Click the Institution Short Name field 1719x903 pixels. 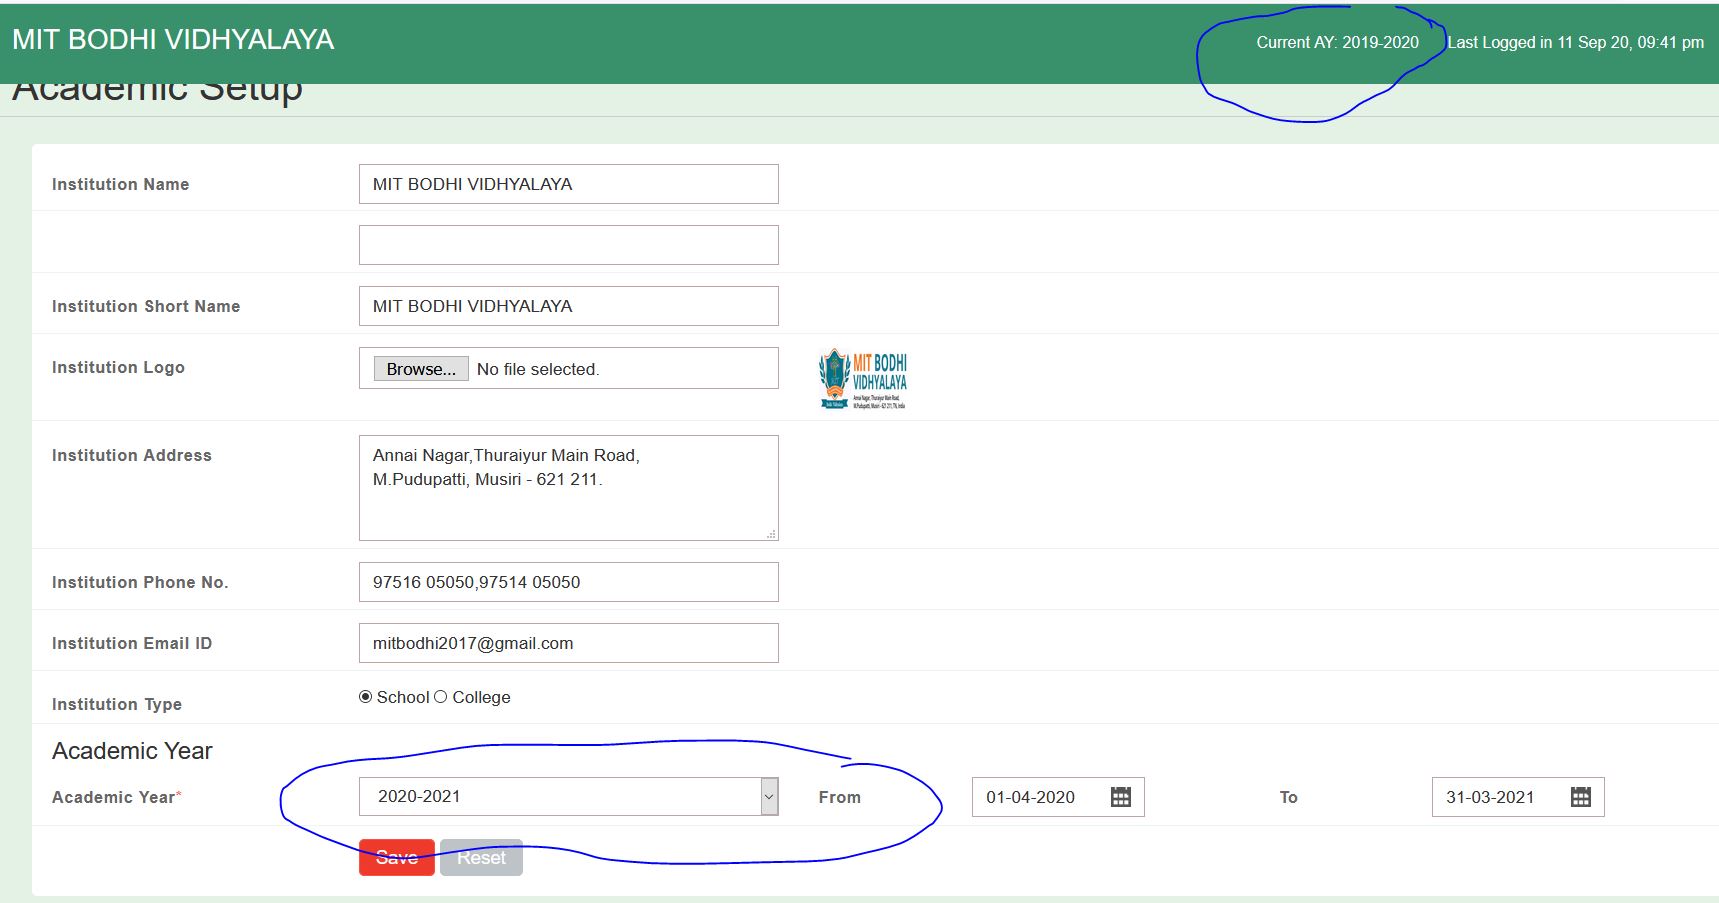coord(568,306)
